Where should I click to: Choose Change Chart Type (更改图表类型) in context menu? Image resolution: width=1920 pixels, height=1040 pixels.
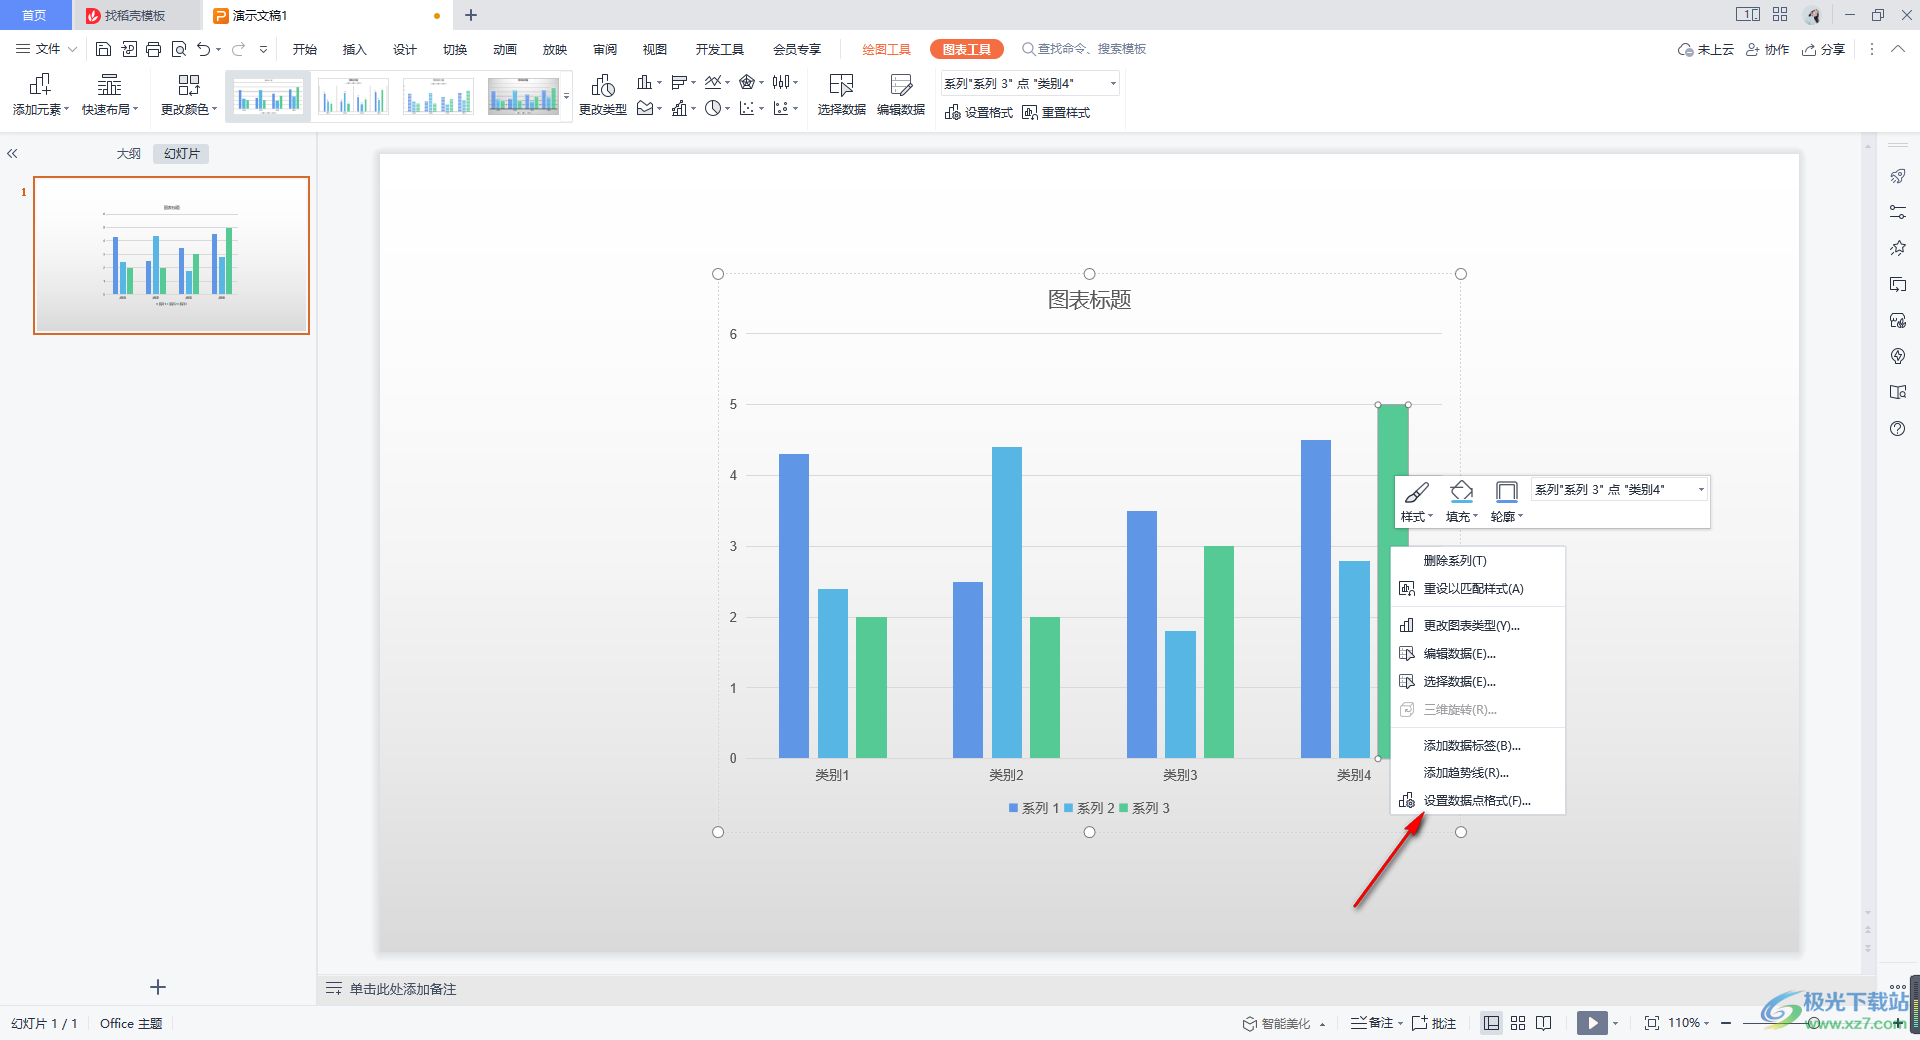click(1477, 626)
